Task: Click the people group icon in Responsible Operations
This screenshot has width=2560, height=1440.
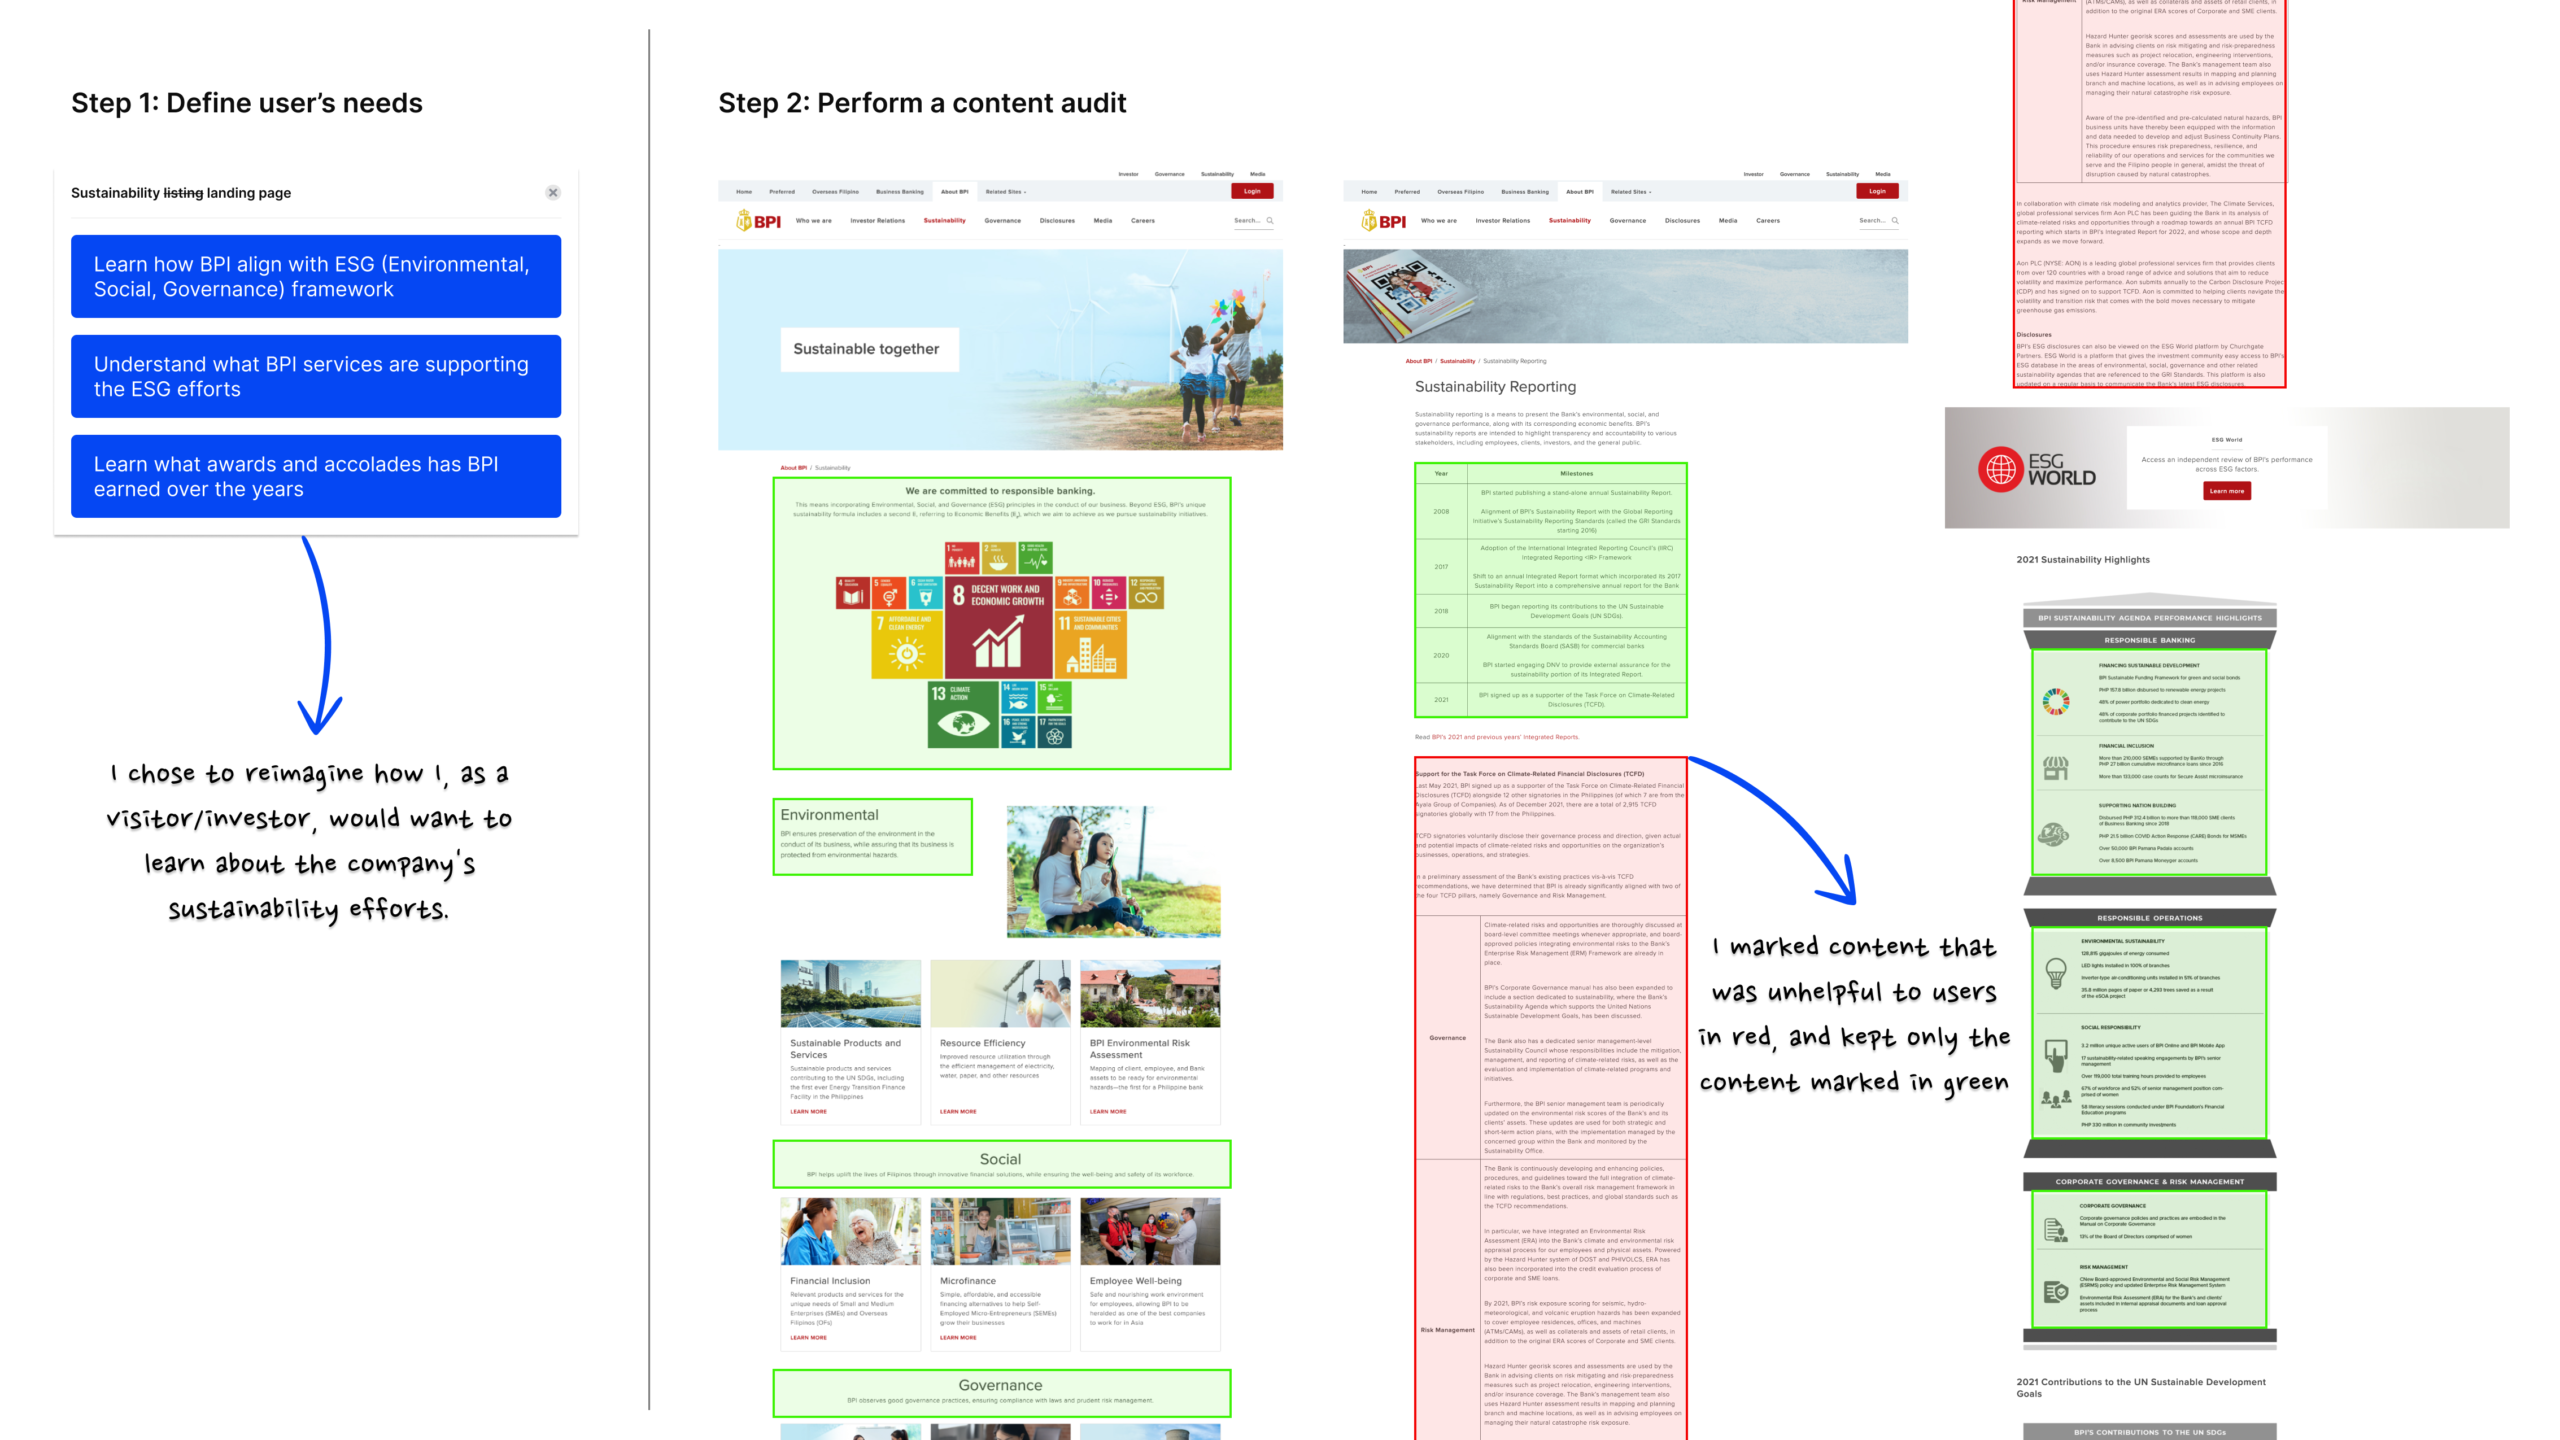Action: 2056,1098
